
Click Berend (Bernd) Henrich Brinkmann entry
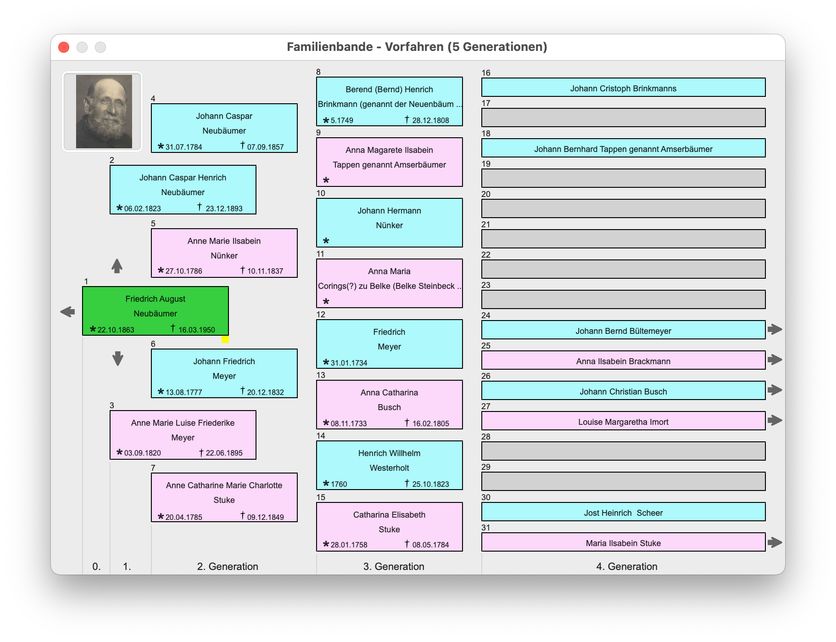pos(389,101)
